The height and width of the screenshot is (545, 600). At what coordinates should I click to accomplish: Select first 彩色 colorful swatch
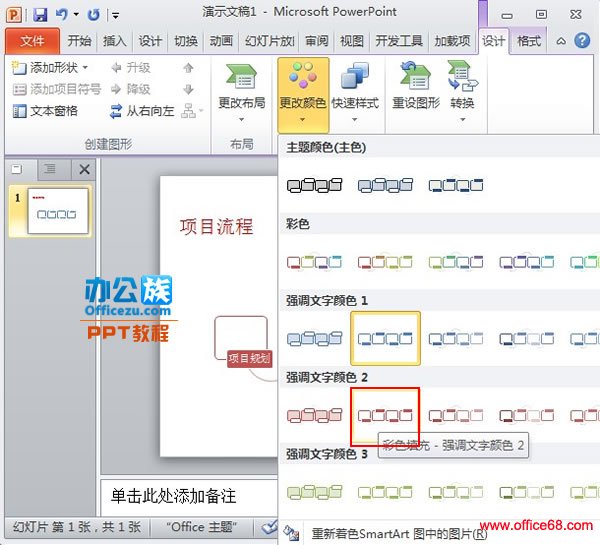coord(315,262)
